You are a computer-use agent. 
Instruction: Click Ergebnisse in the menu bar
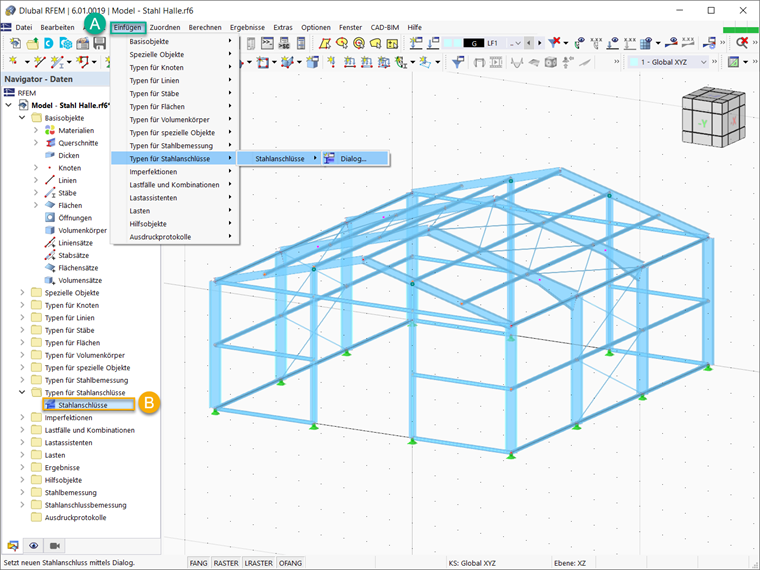(247, 27)
